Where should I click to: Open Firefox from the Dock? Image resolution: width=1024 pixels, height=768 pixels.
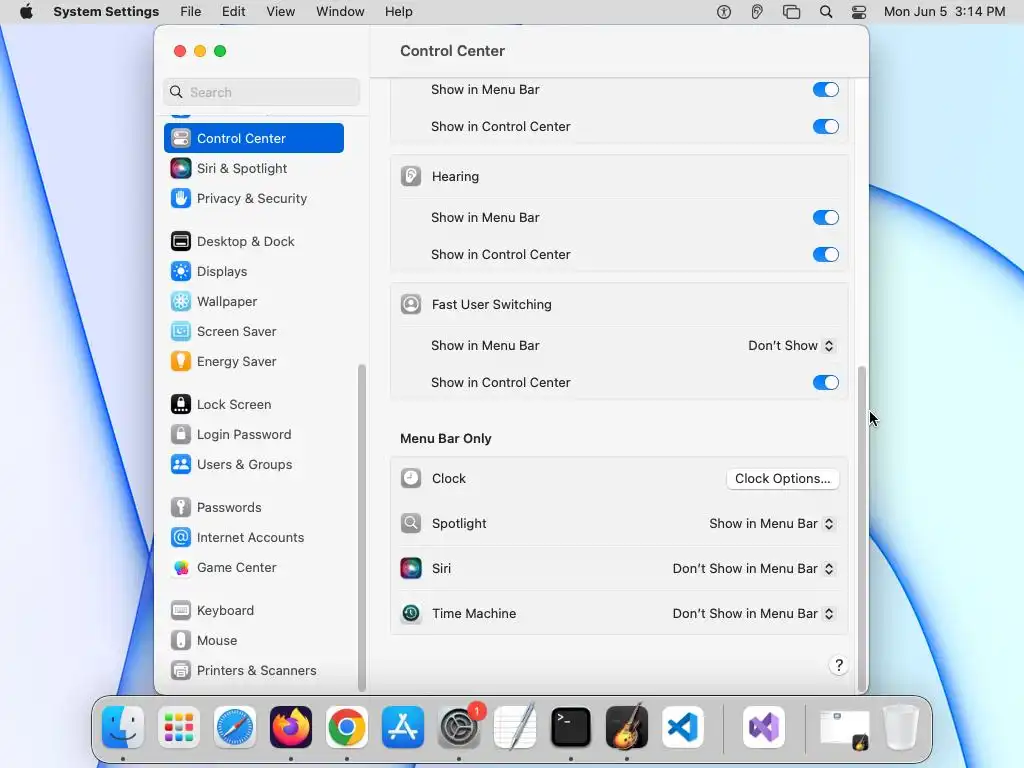tap(291, 727)
